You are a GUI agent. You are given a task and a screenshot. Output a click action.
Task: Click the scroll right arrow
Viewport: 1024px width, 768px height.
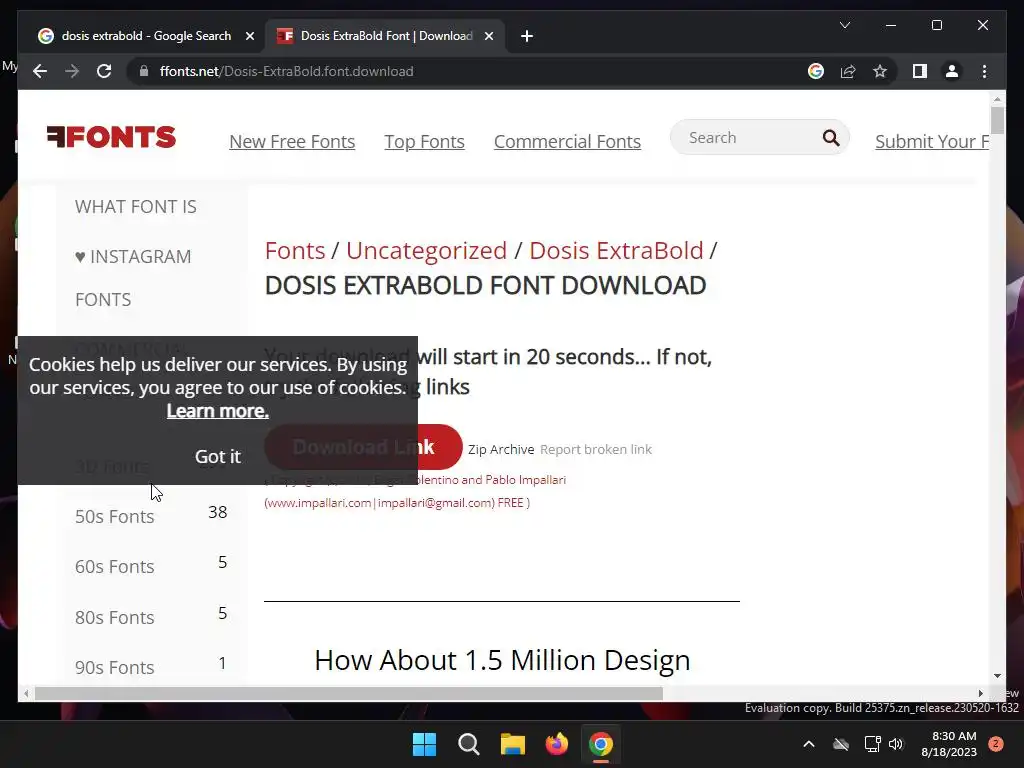tap(980, 694)
